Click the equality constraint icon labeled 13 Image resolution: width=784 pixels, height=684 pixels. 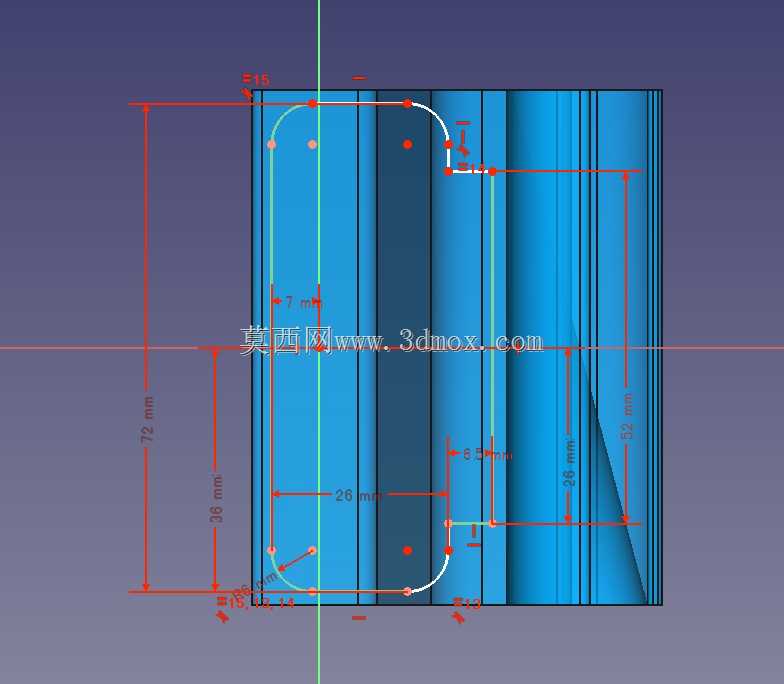467,604
